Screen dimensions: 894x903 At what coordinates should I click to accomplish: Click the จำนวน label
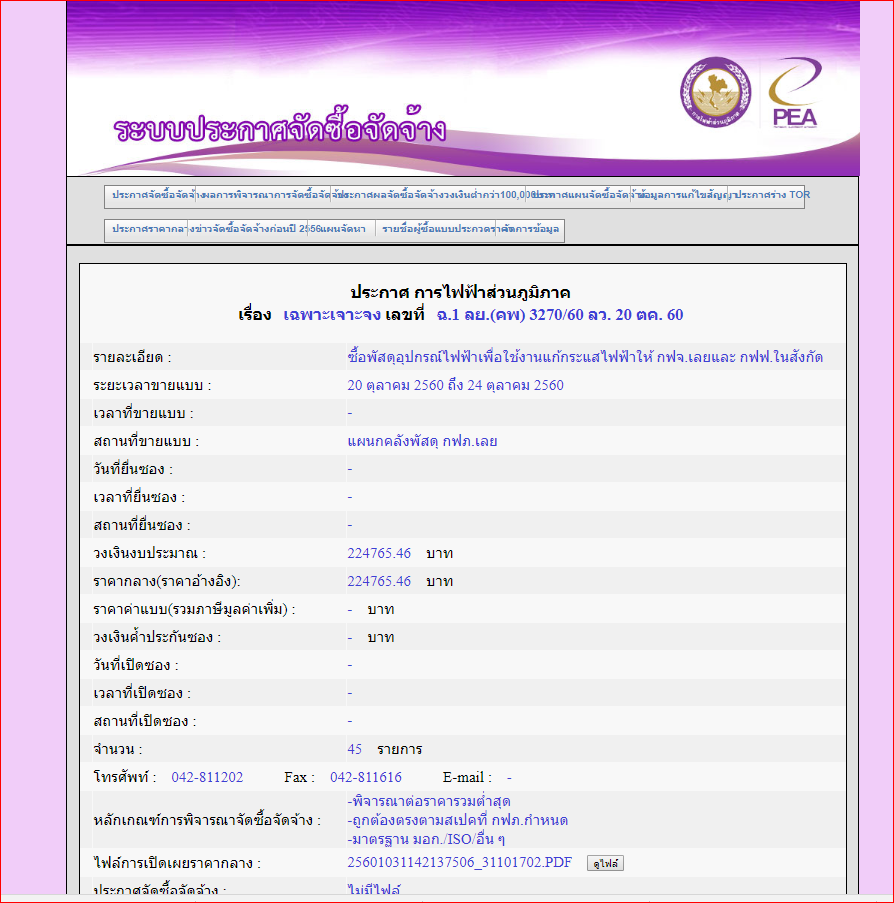[x=118, y=750]
